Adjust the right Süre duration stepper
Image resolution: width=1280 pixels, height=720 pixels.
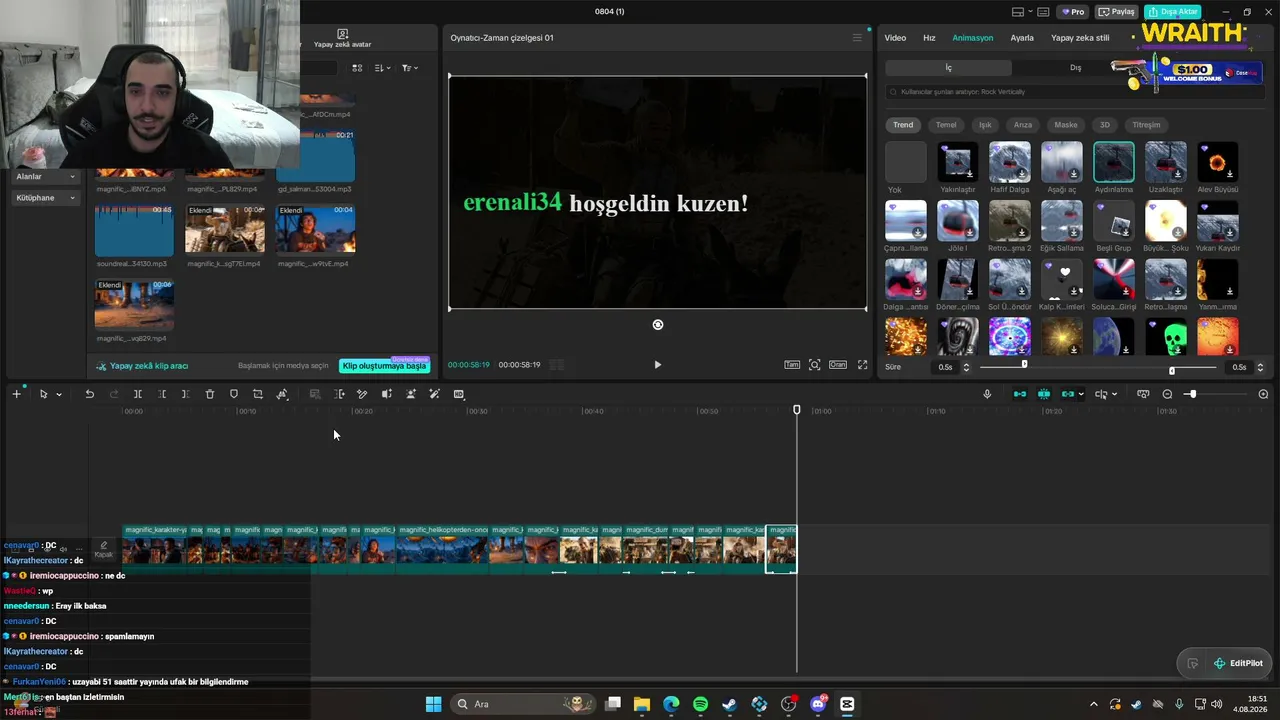pos(1260,367)
